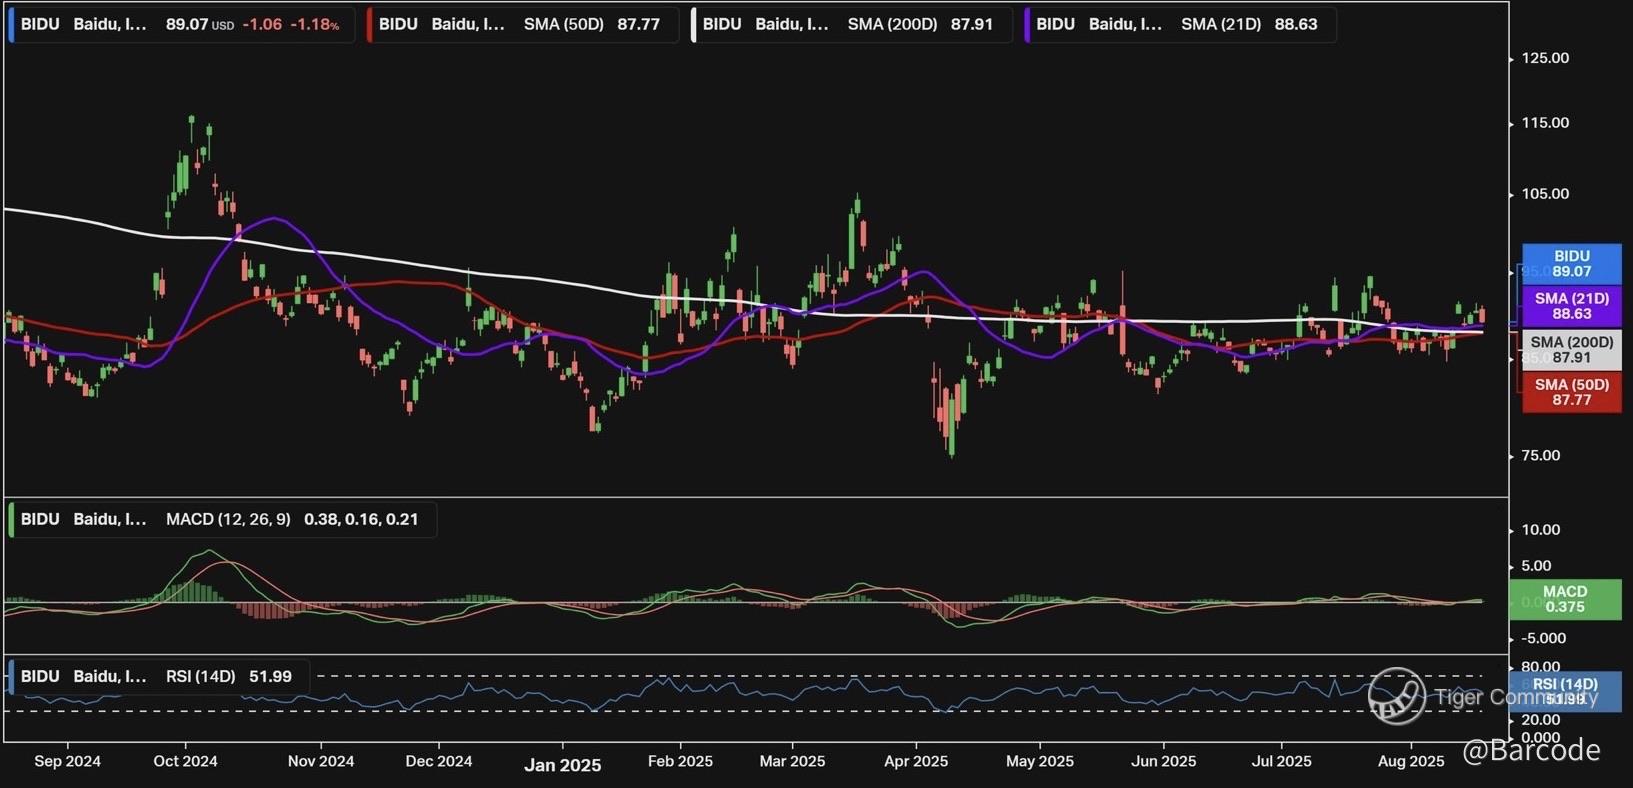Click the 51.99 value in the RSI legend
The height and width of the screenshot is (788, 1633).
pyautogui.click(x=270, y=677)
